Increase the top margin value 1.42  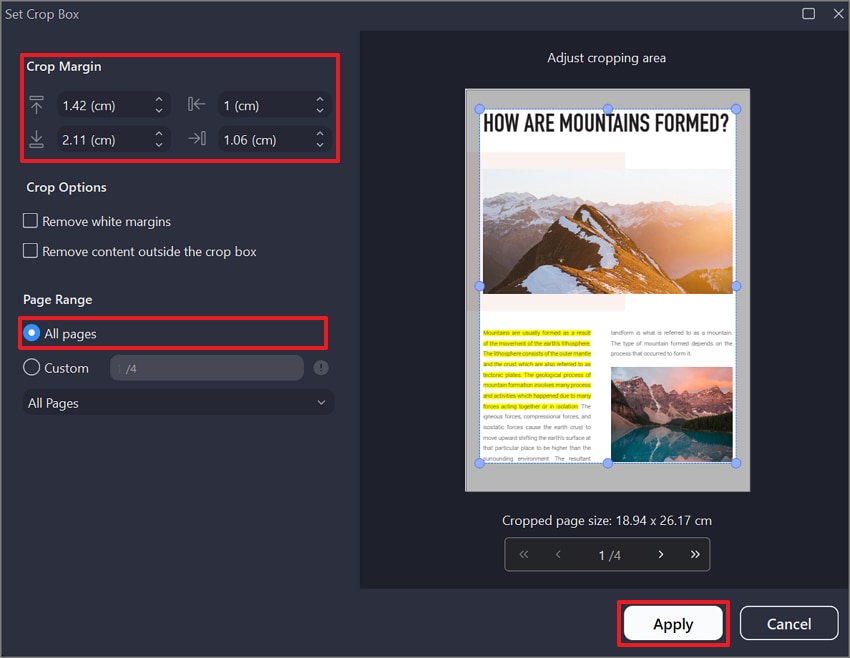(x=159, y=100)
